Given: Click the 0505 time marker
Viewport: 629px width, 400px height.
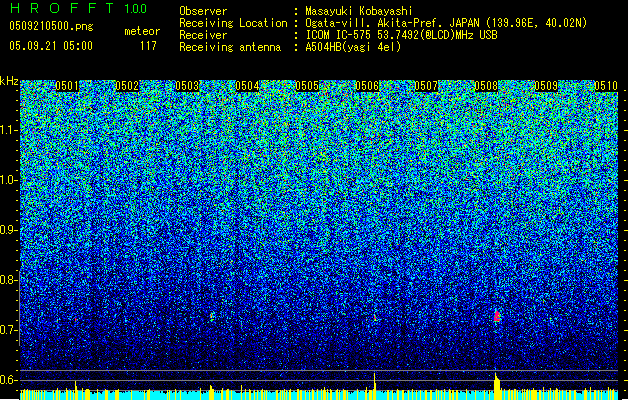Looking at the screenshot, I should coord(307,86).
